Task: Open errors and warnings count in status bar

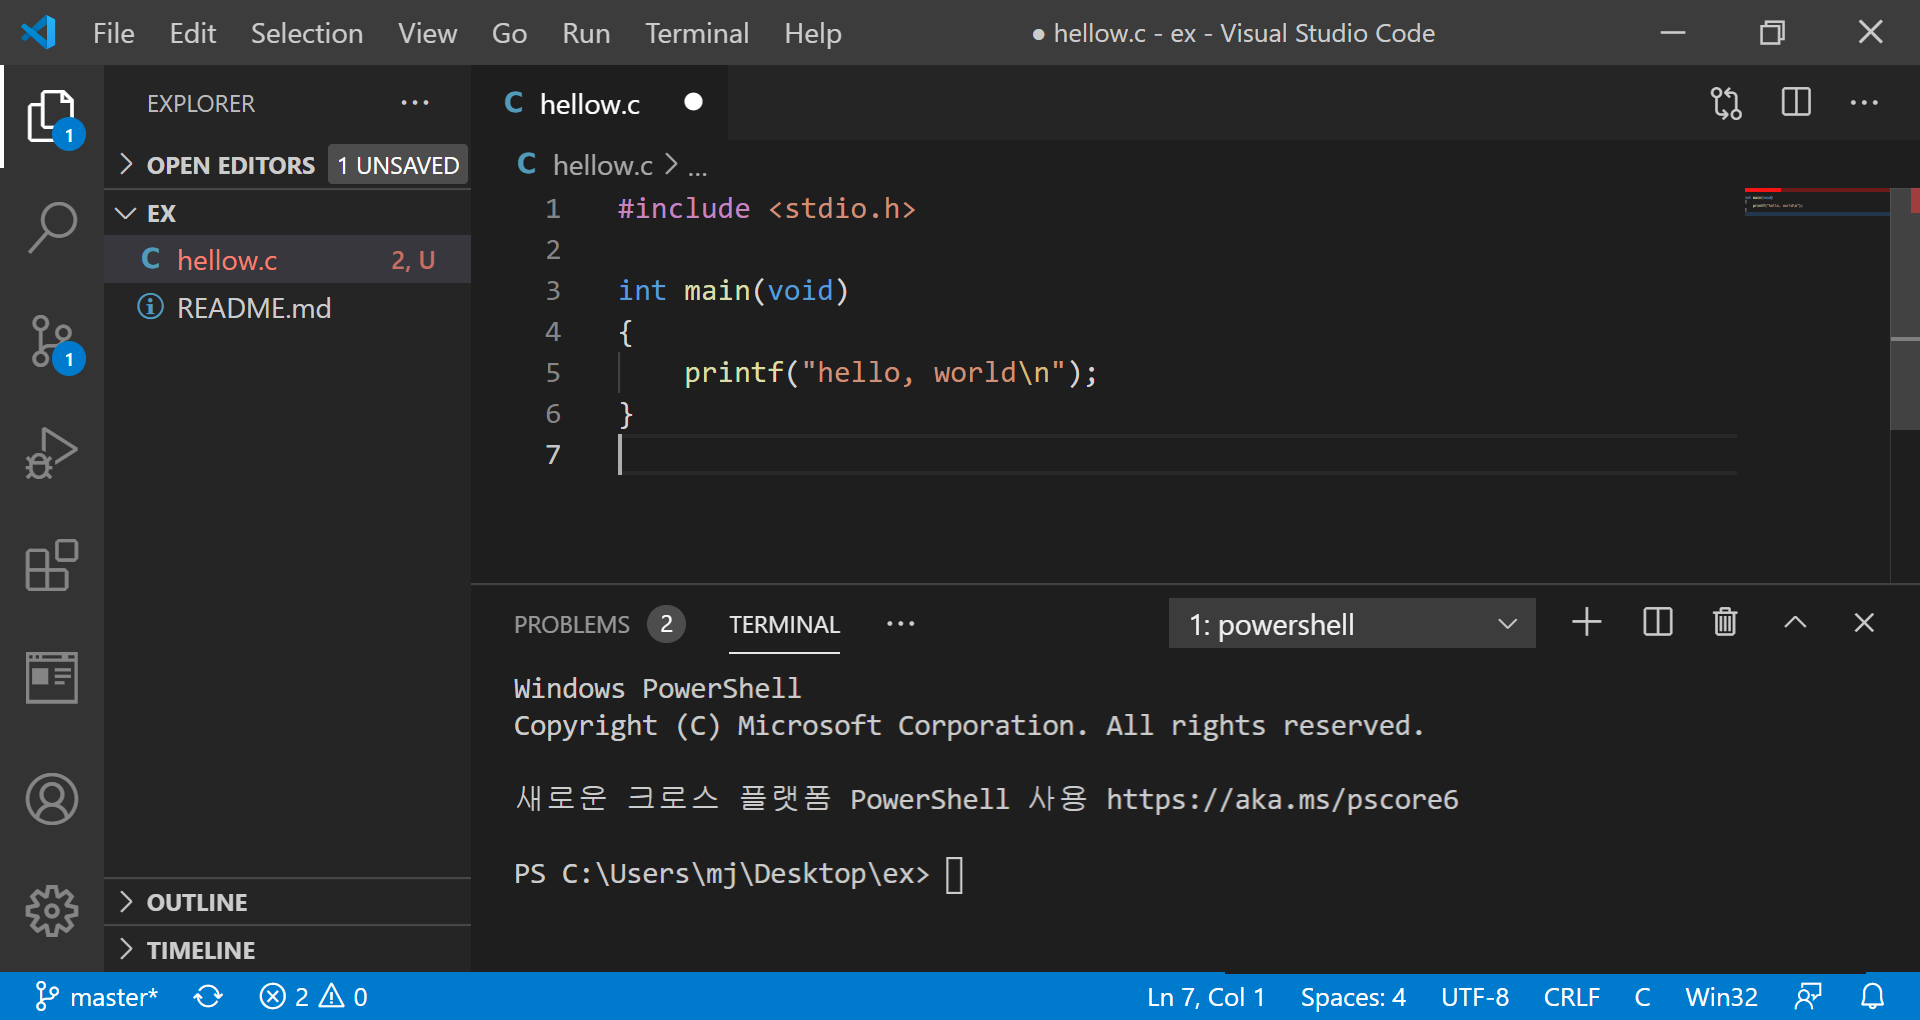Action: pos(314,997)
